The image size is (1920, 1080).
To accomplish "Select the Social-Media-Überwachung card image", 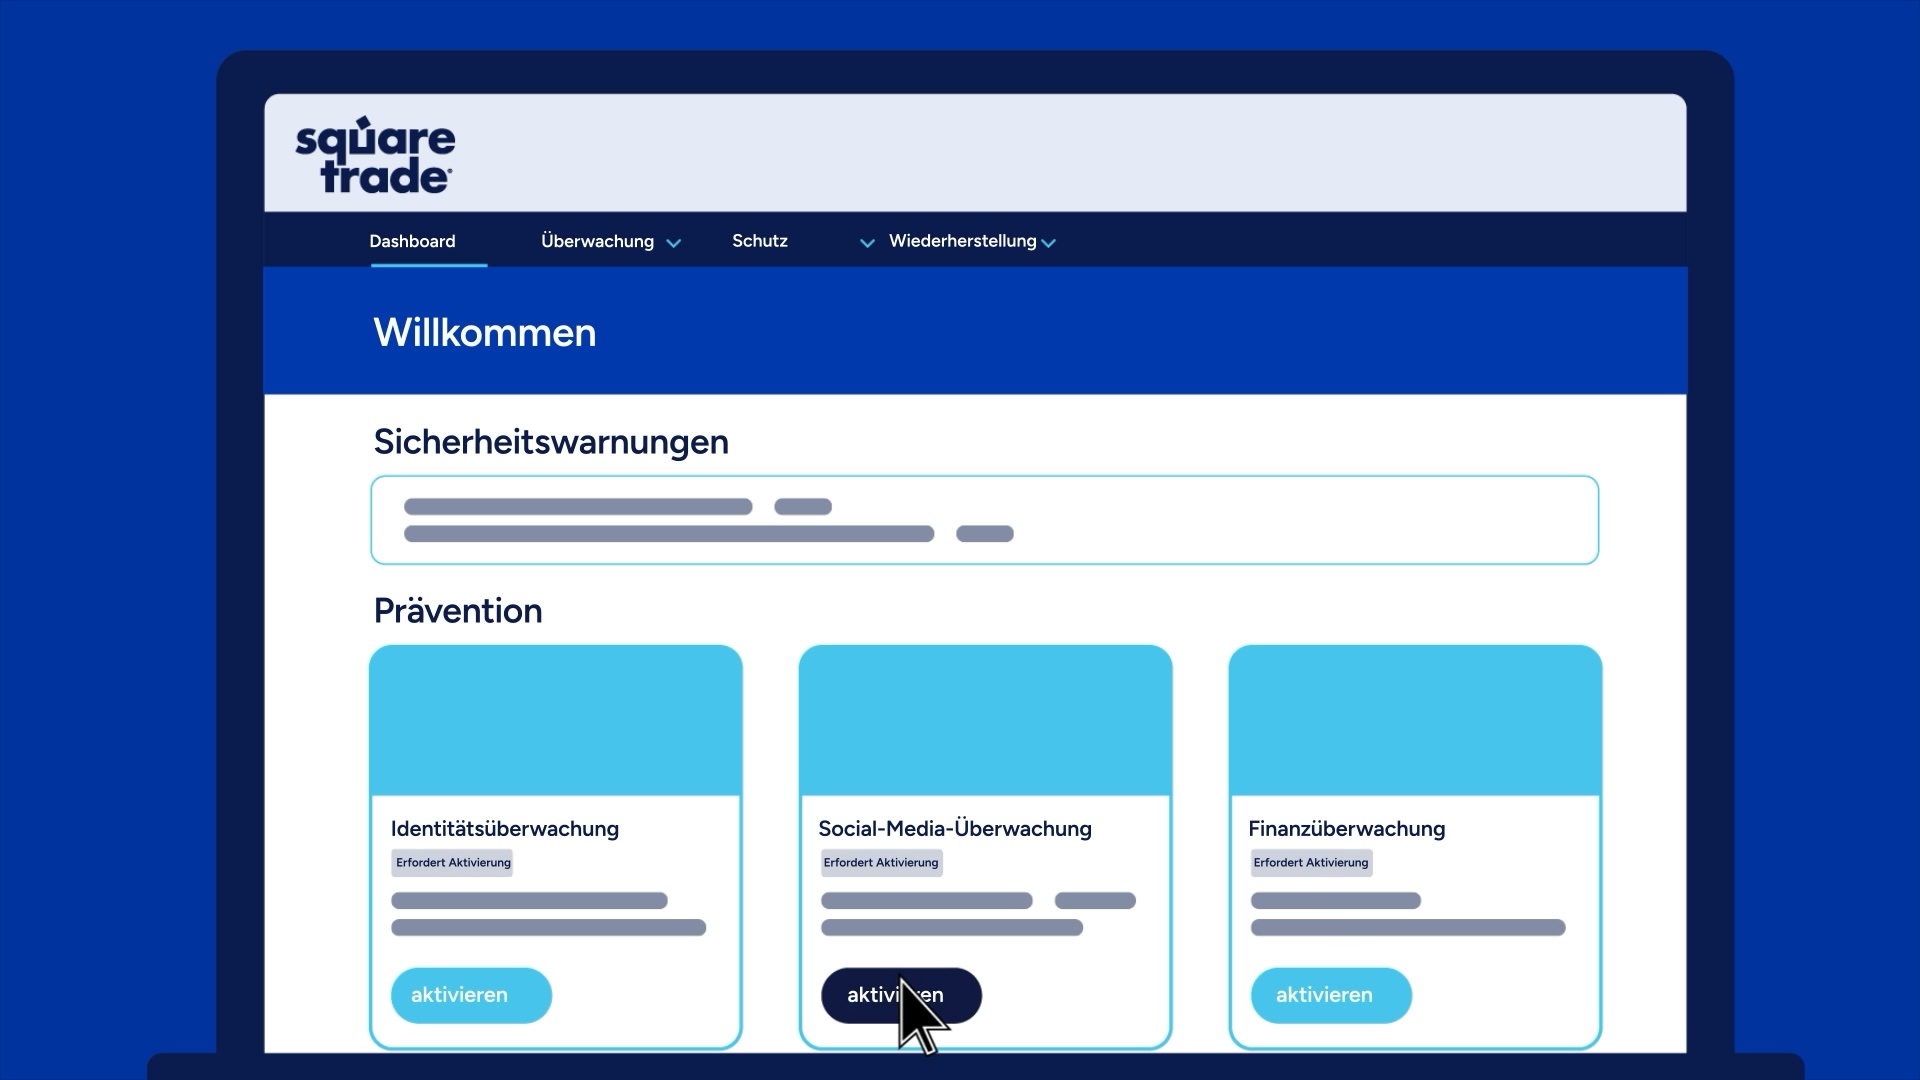I will (x=986, y=721).
